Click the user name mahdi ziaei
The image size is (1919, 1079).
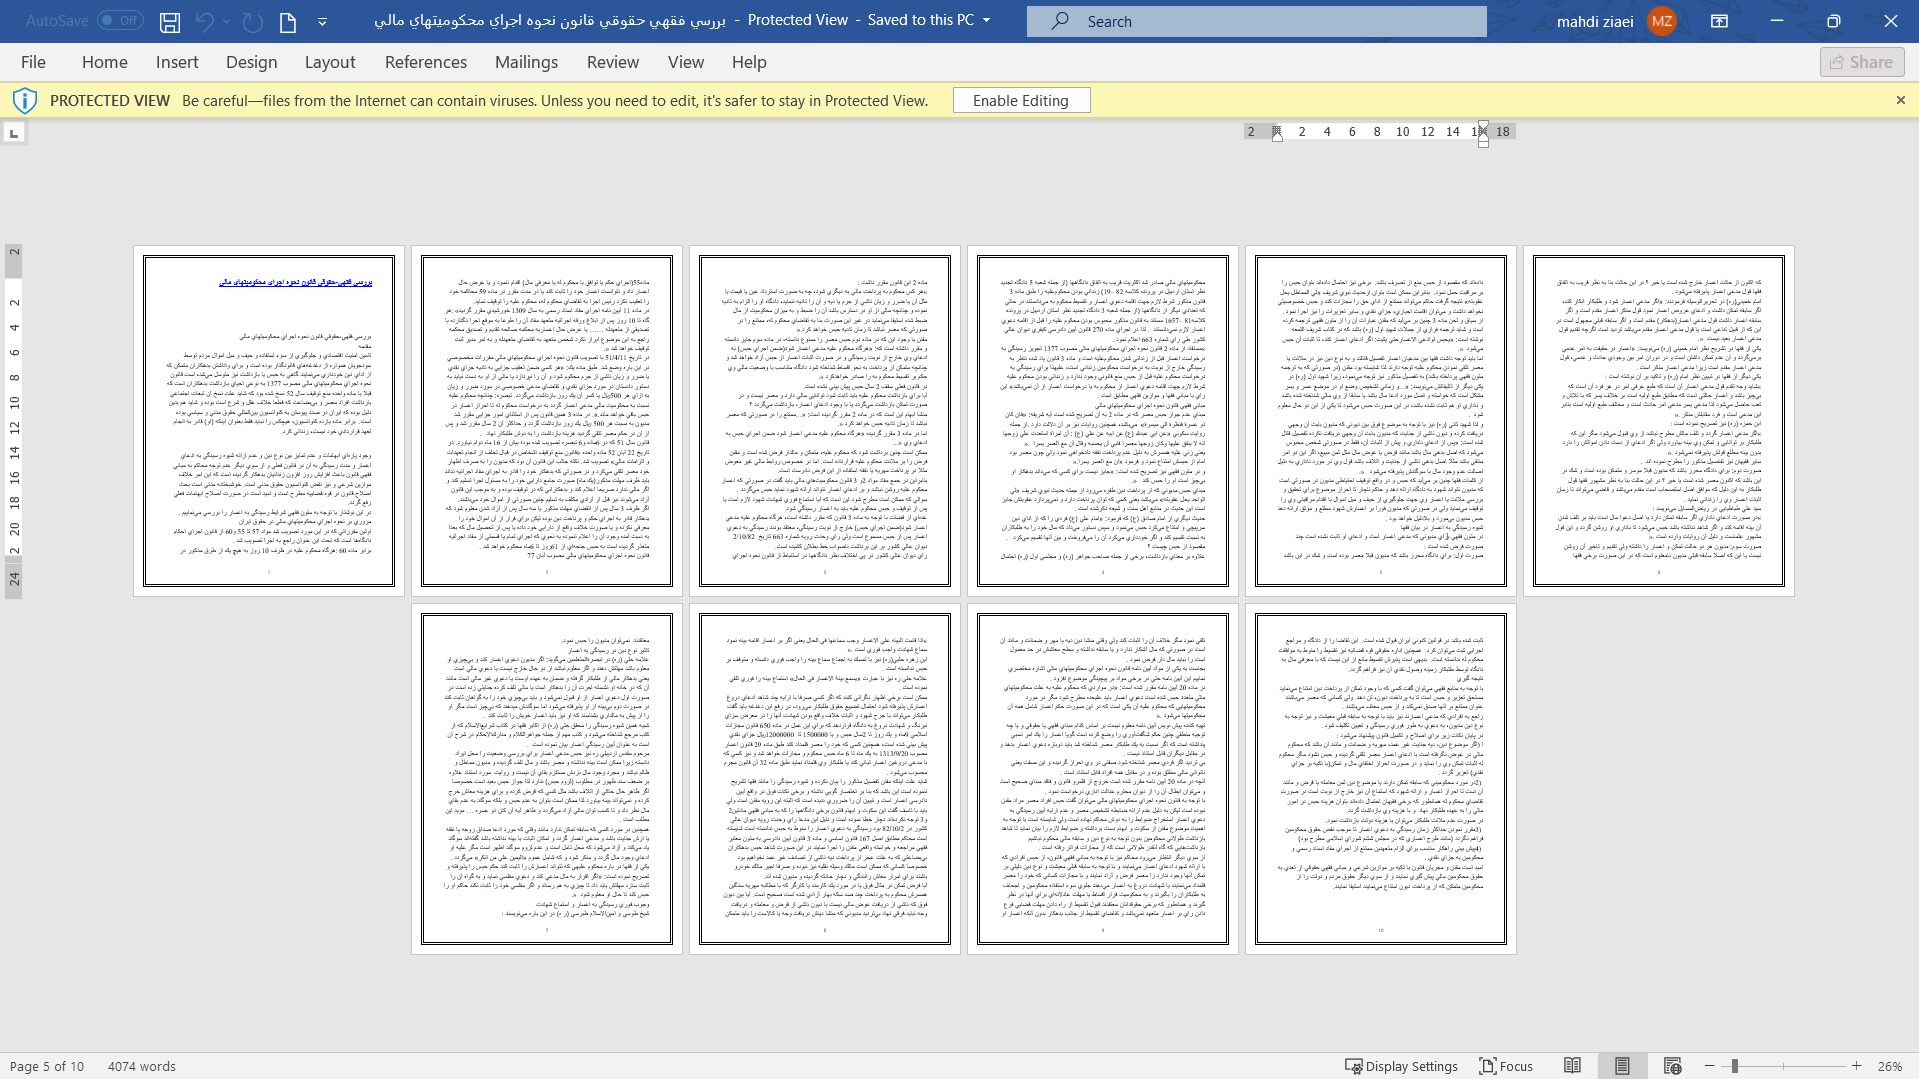pyautogui.click(x=1595, y=21)
